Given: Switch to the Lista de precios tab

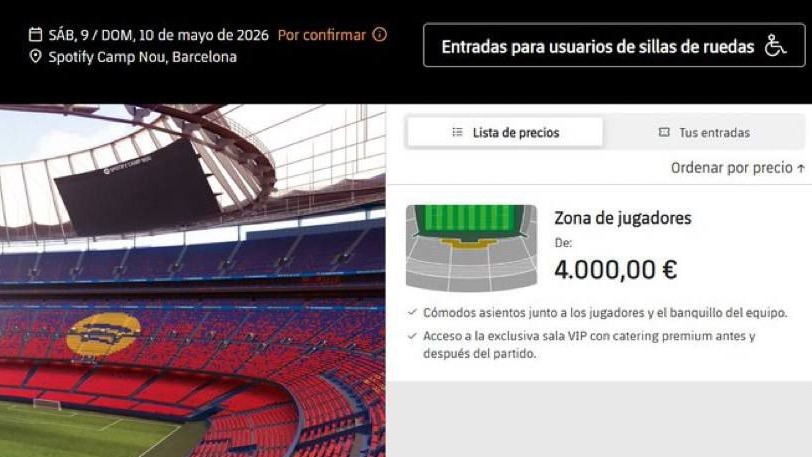Looking at the screenshot, I should click(x=505, y=132).
